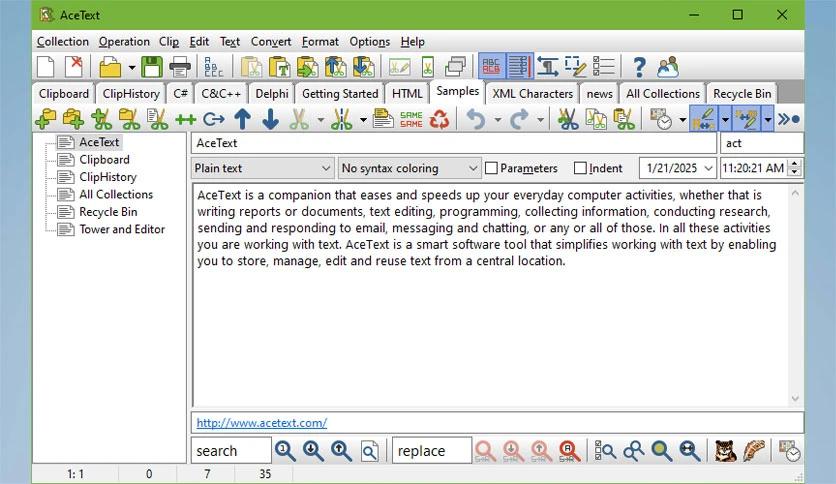
Task: Switch to the XML Characters tab
Action: 533,94
